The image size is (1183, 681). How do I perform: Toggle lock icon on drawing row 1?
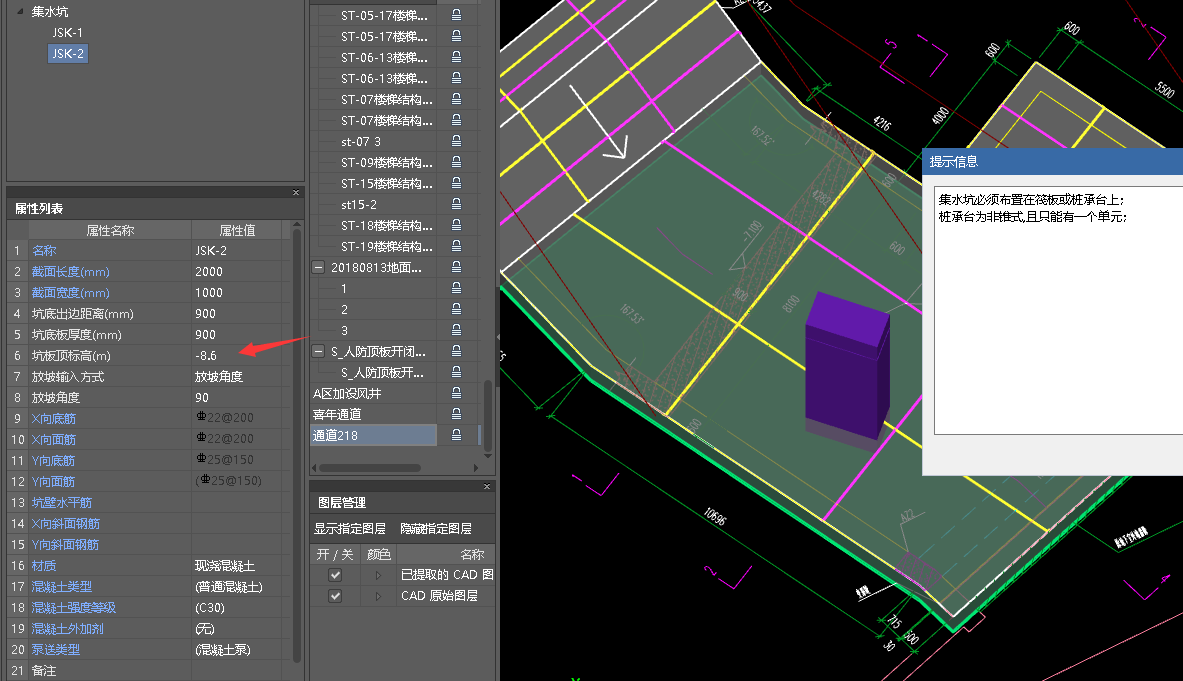(456, 288)
